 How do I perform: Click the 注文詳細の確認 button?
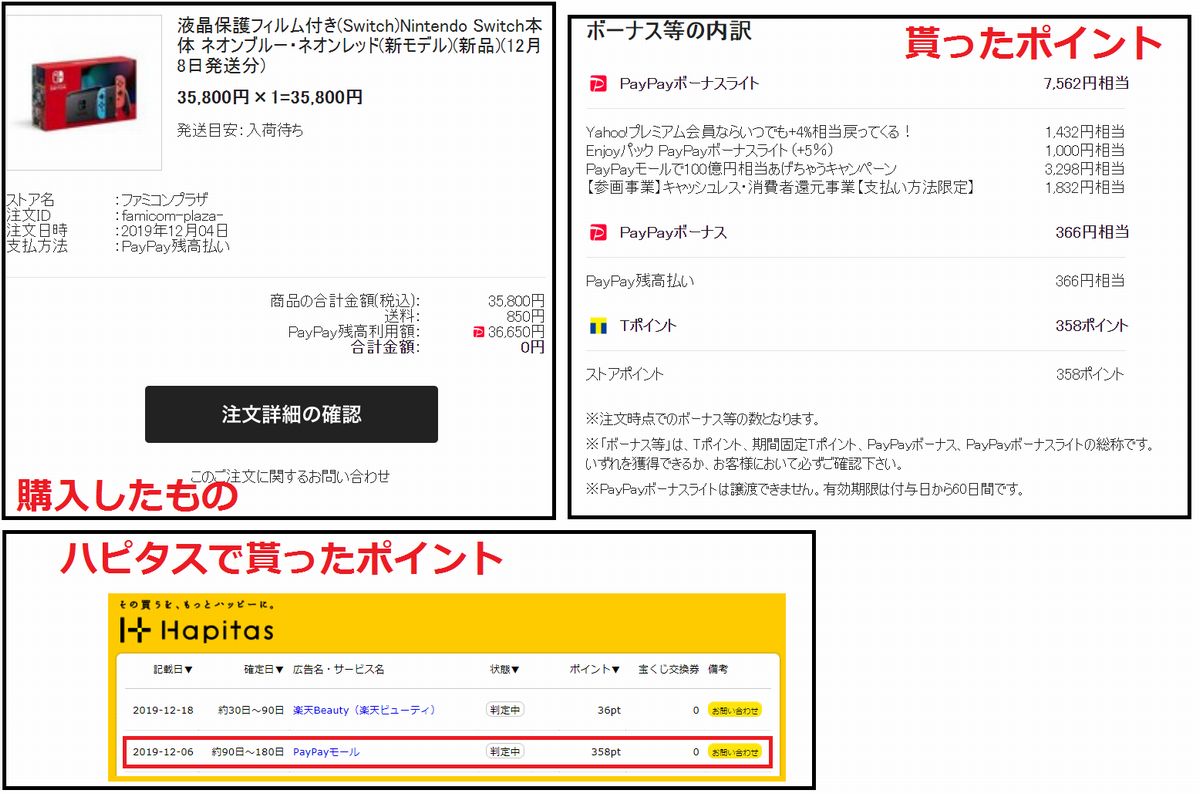(291, 414)
